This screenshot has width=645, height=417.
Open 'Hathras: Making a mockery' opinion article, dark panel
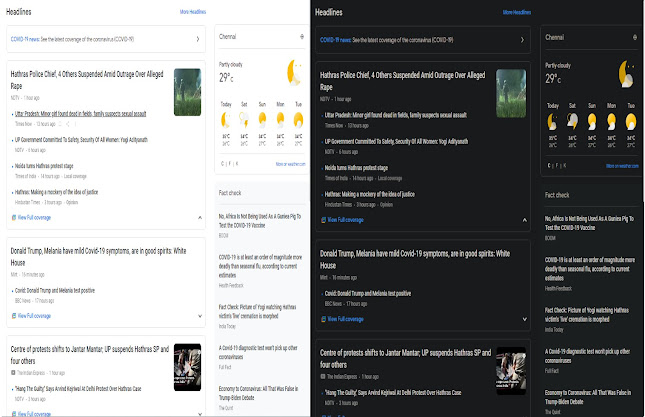click(369, 194)
